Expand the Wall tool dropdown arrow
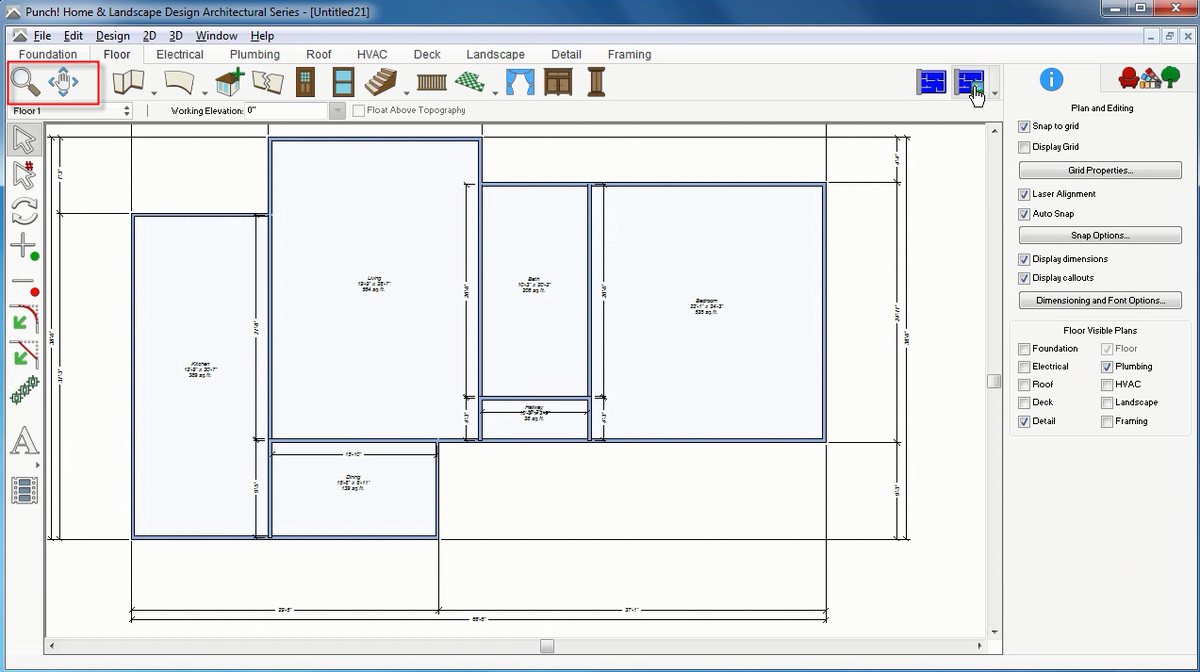The image size is (1200, 672). click(x=154, y=93)
